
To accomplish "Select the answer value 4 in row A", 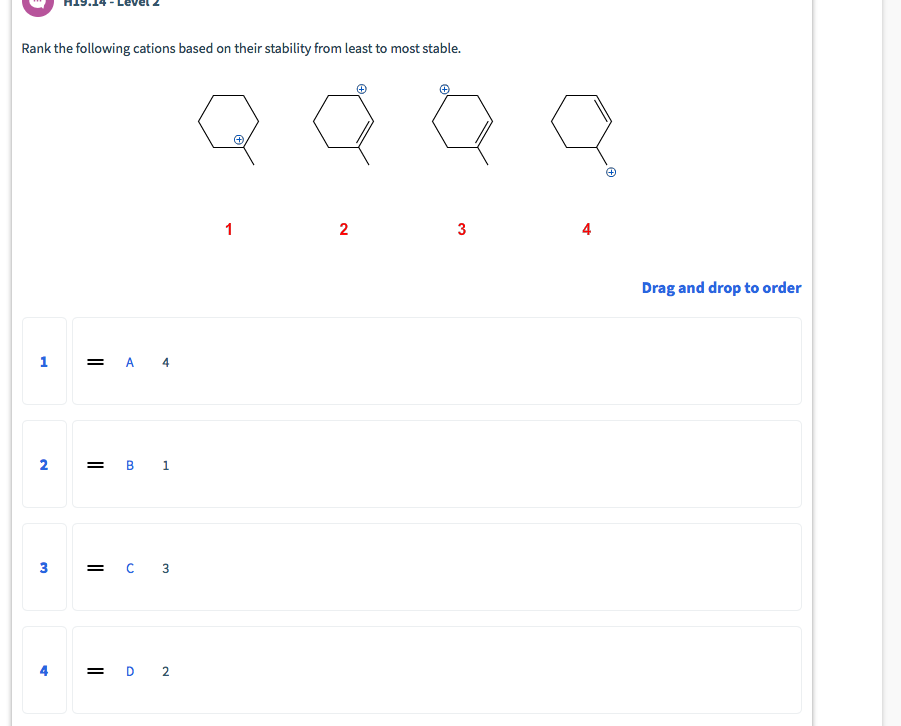I will (165, 362).
